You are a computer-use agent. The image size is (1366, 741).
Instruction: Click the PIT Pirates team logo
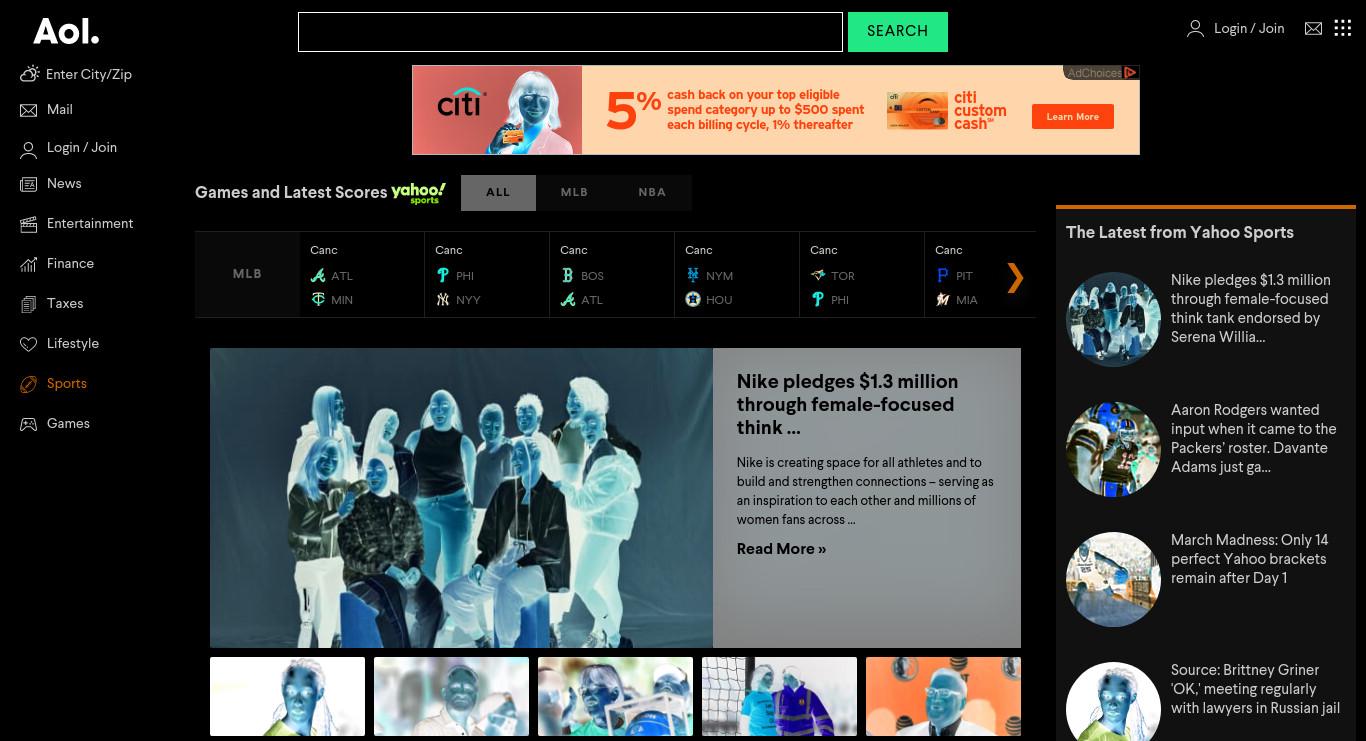click(943, 275)
